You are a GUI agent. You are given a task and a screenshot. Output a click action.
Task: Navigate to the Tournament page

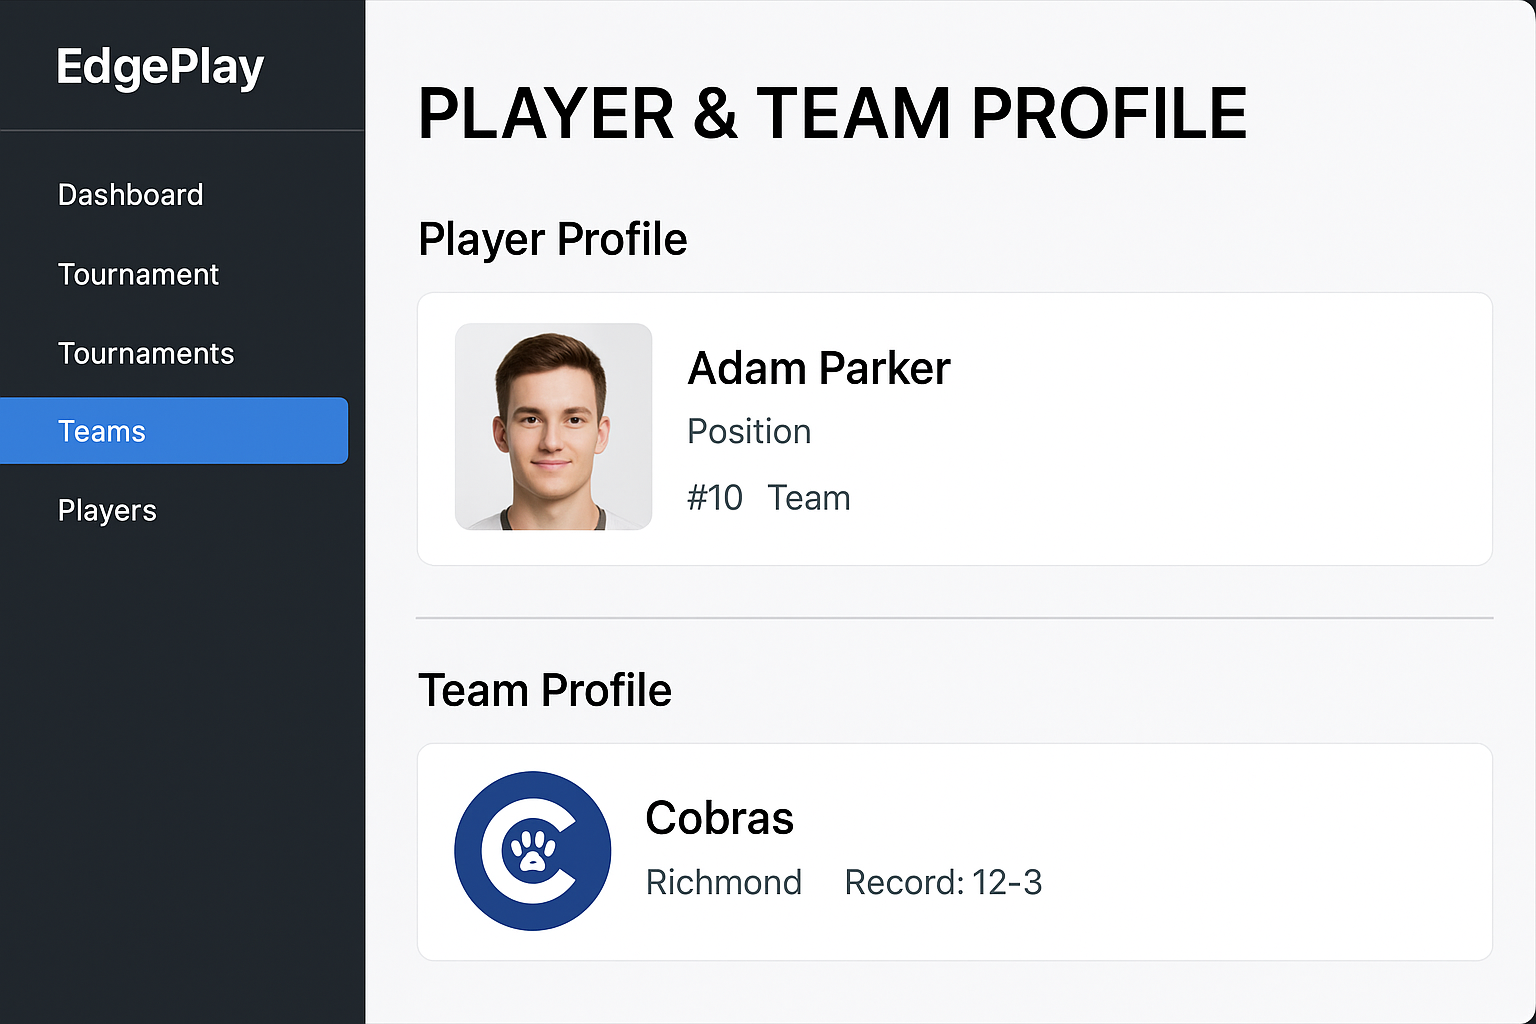(138, 274)
